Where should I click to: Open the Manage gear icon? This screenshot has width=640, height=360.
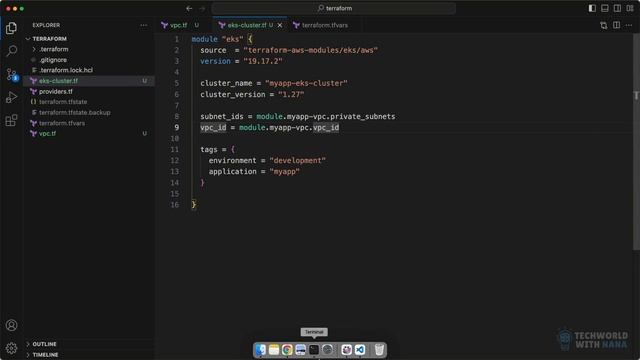11,348
